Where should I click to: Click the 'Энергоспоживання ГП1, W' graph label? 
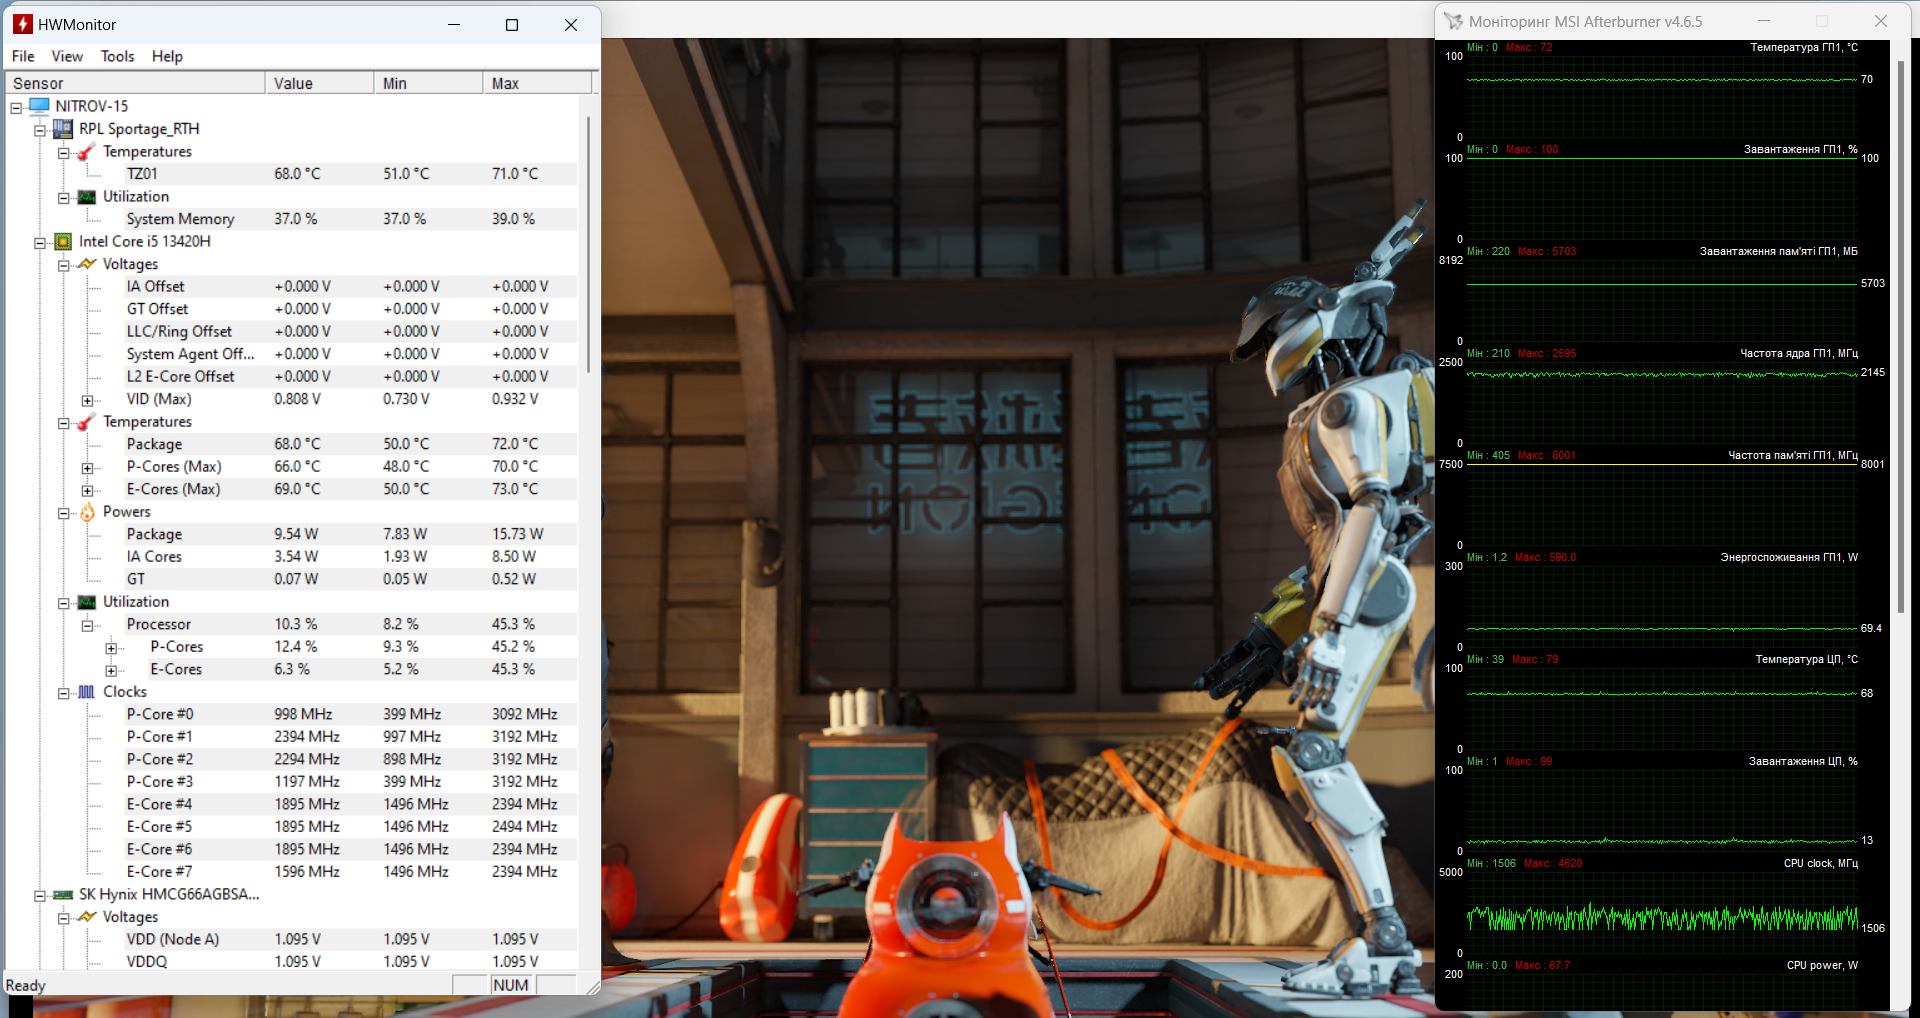click(1789, 557)
